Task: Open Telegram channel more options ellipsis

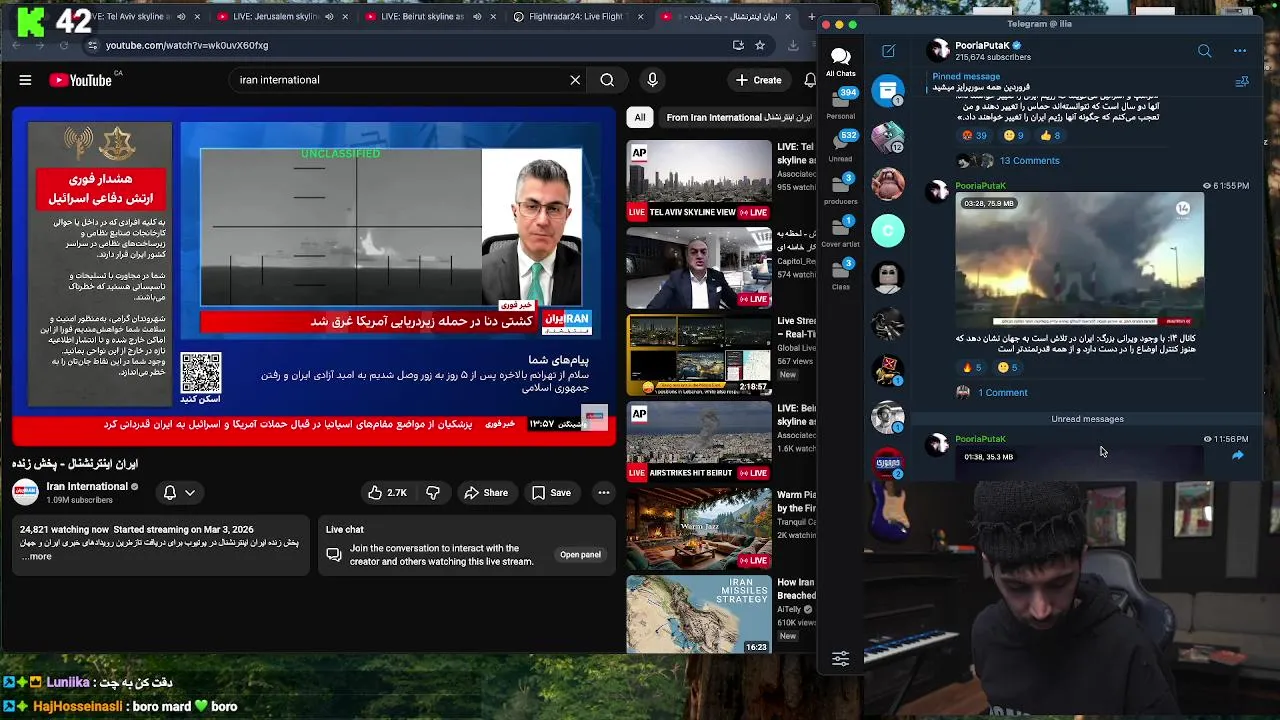Action: pyautogui.click(x=1240, y=51)
